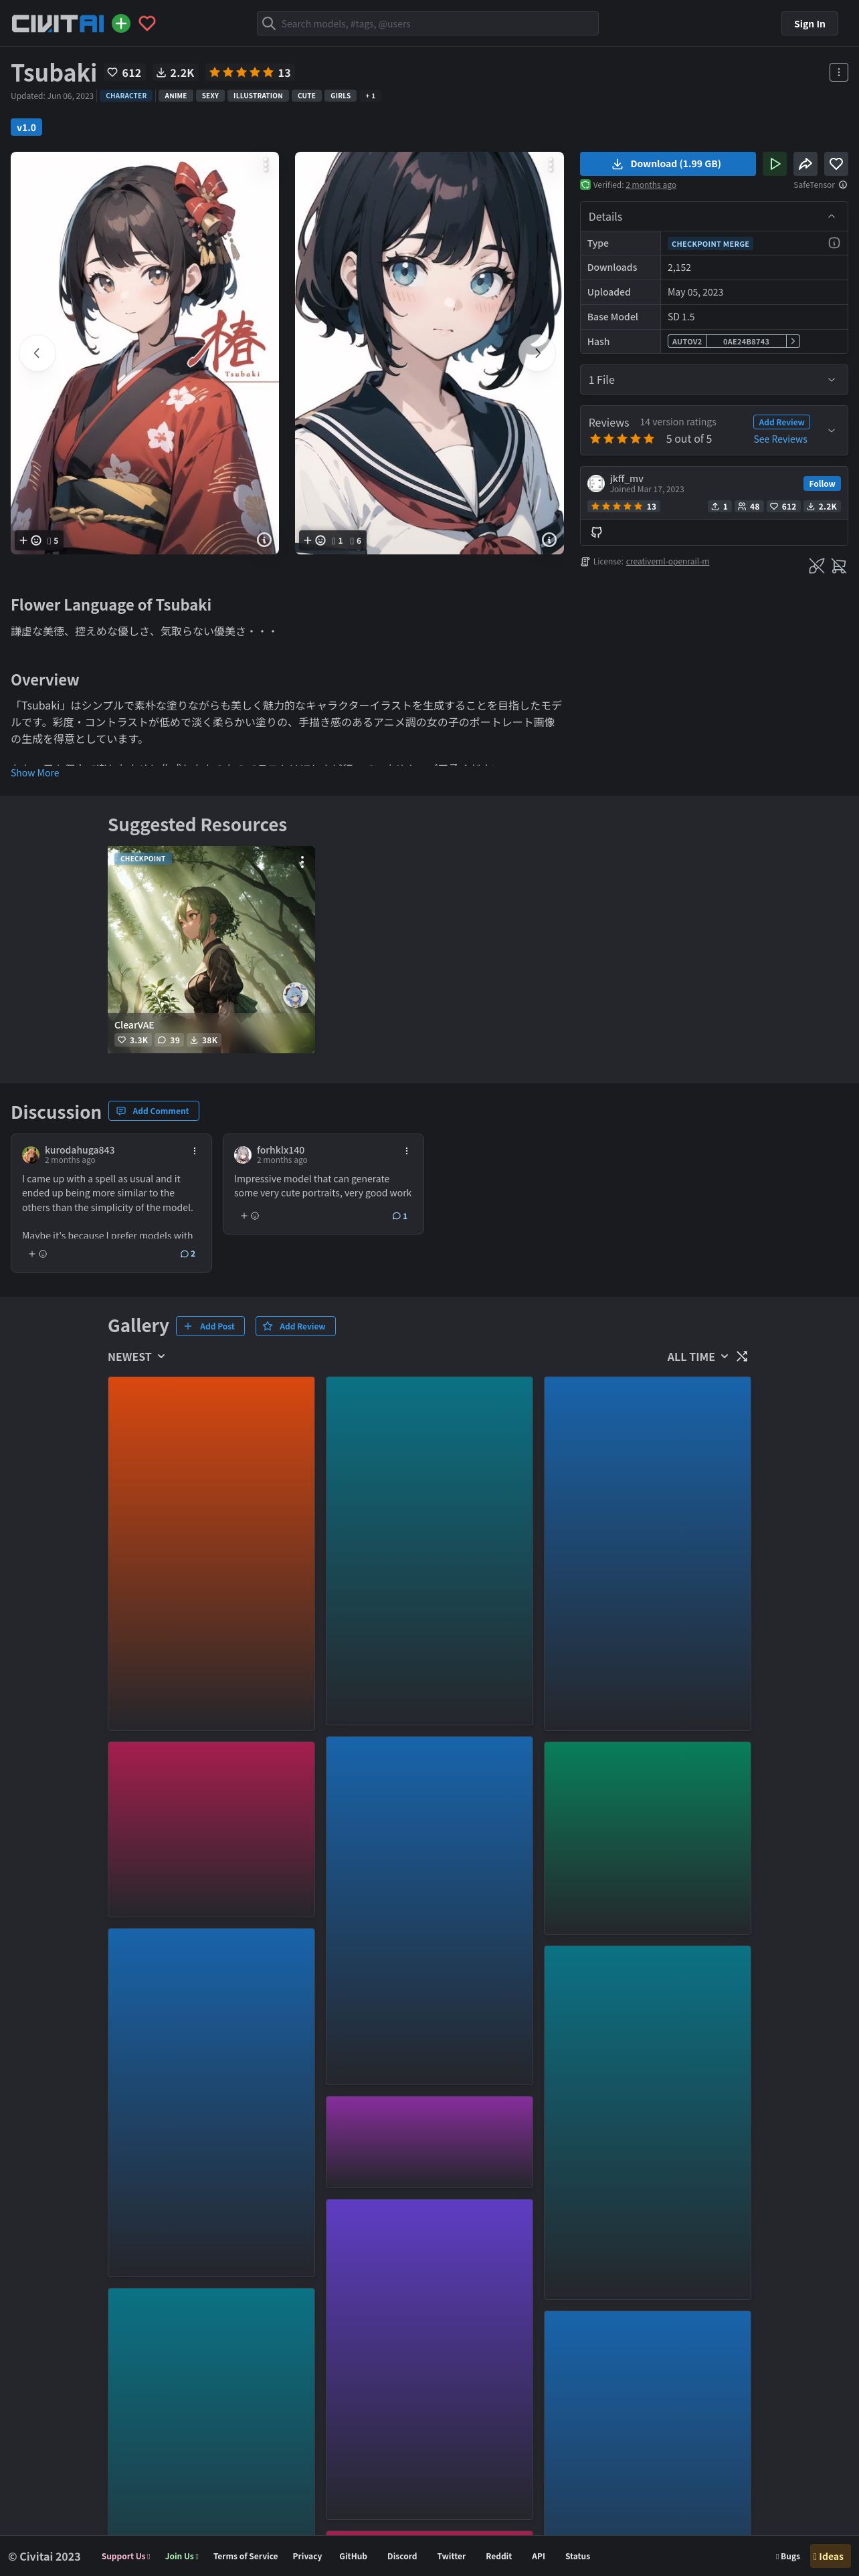Open the three-dot model options menu

point(838,72)
